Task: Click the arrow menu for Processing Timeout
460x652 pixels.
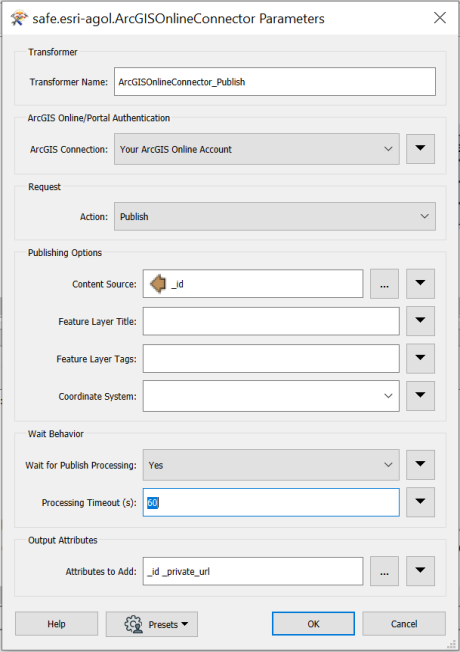Action: [420, 502]
